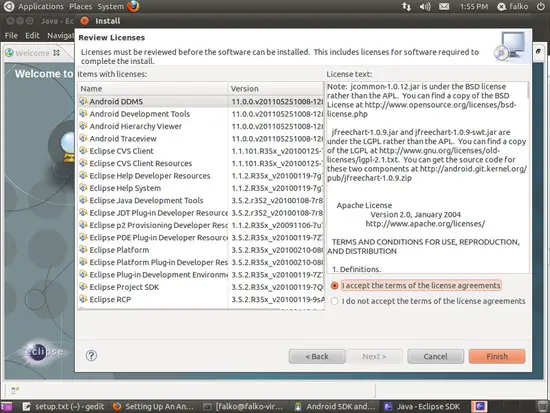
Task: Open Firefox from the top panel
Action: [x=133, y=6]
